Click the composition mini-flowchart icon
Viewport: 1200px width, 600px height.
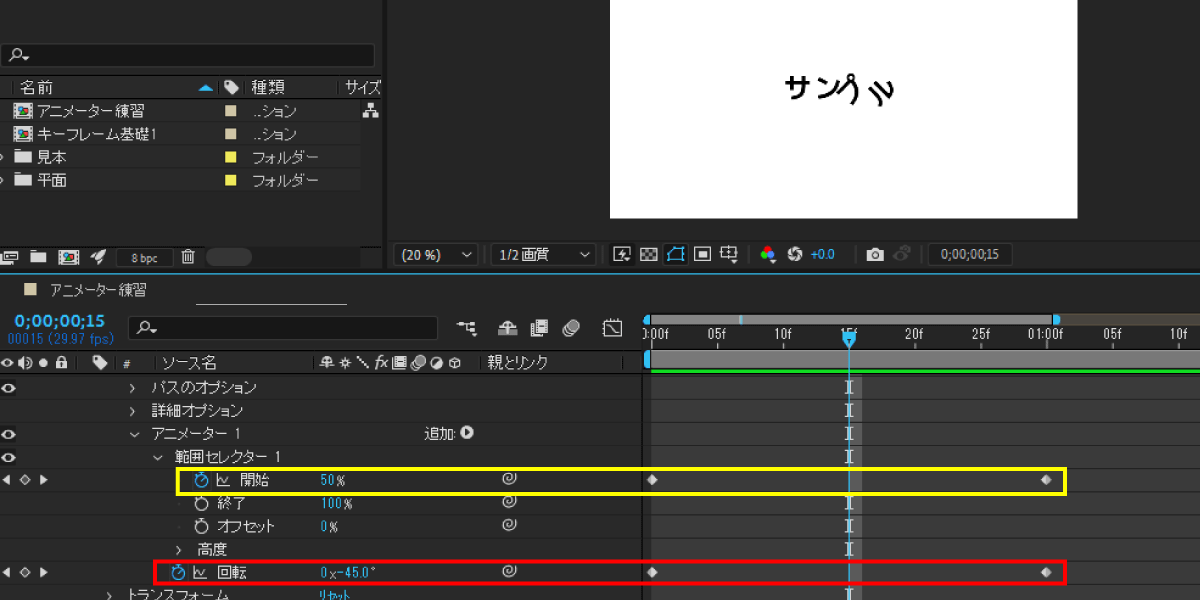[x=466, y=327]
